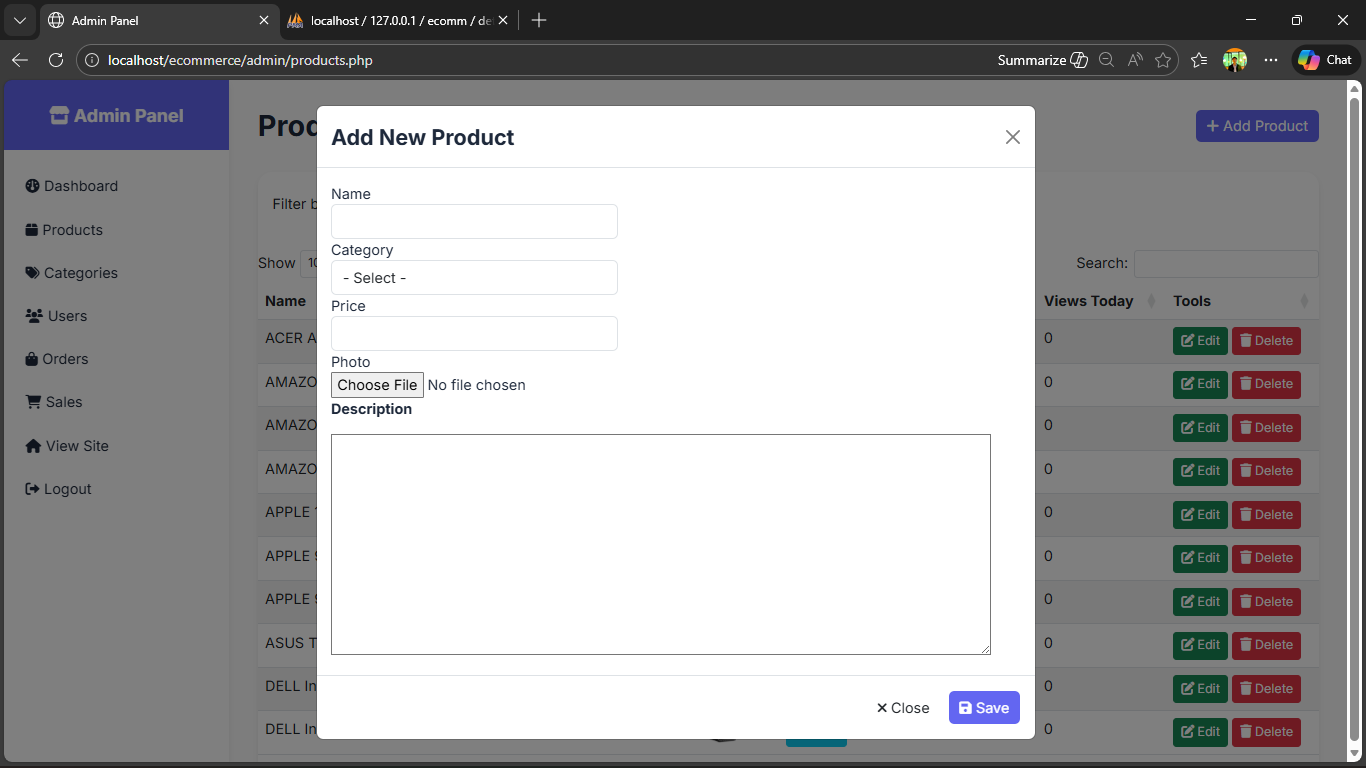Save the new product
Viewport: 1366px width, 768px height.
[x=984, y=707]
